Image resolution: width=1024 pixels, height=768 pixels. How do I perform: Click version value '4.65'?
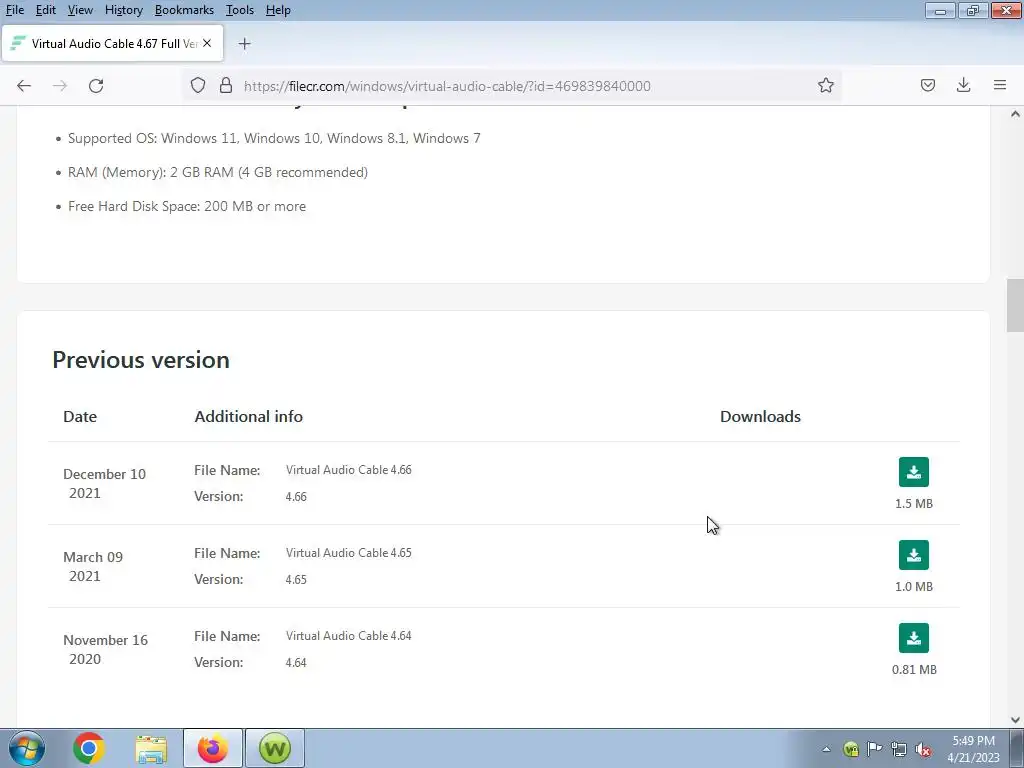pos(296,579)
